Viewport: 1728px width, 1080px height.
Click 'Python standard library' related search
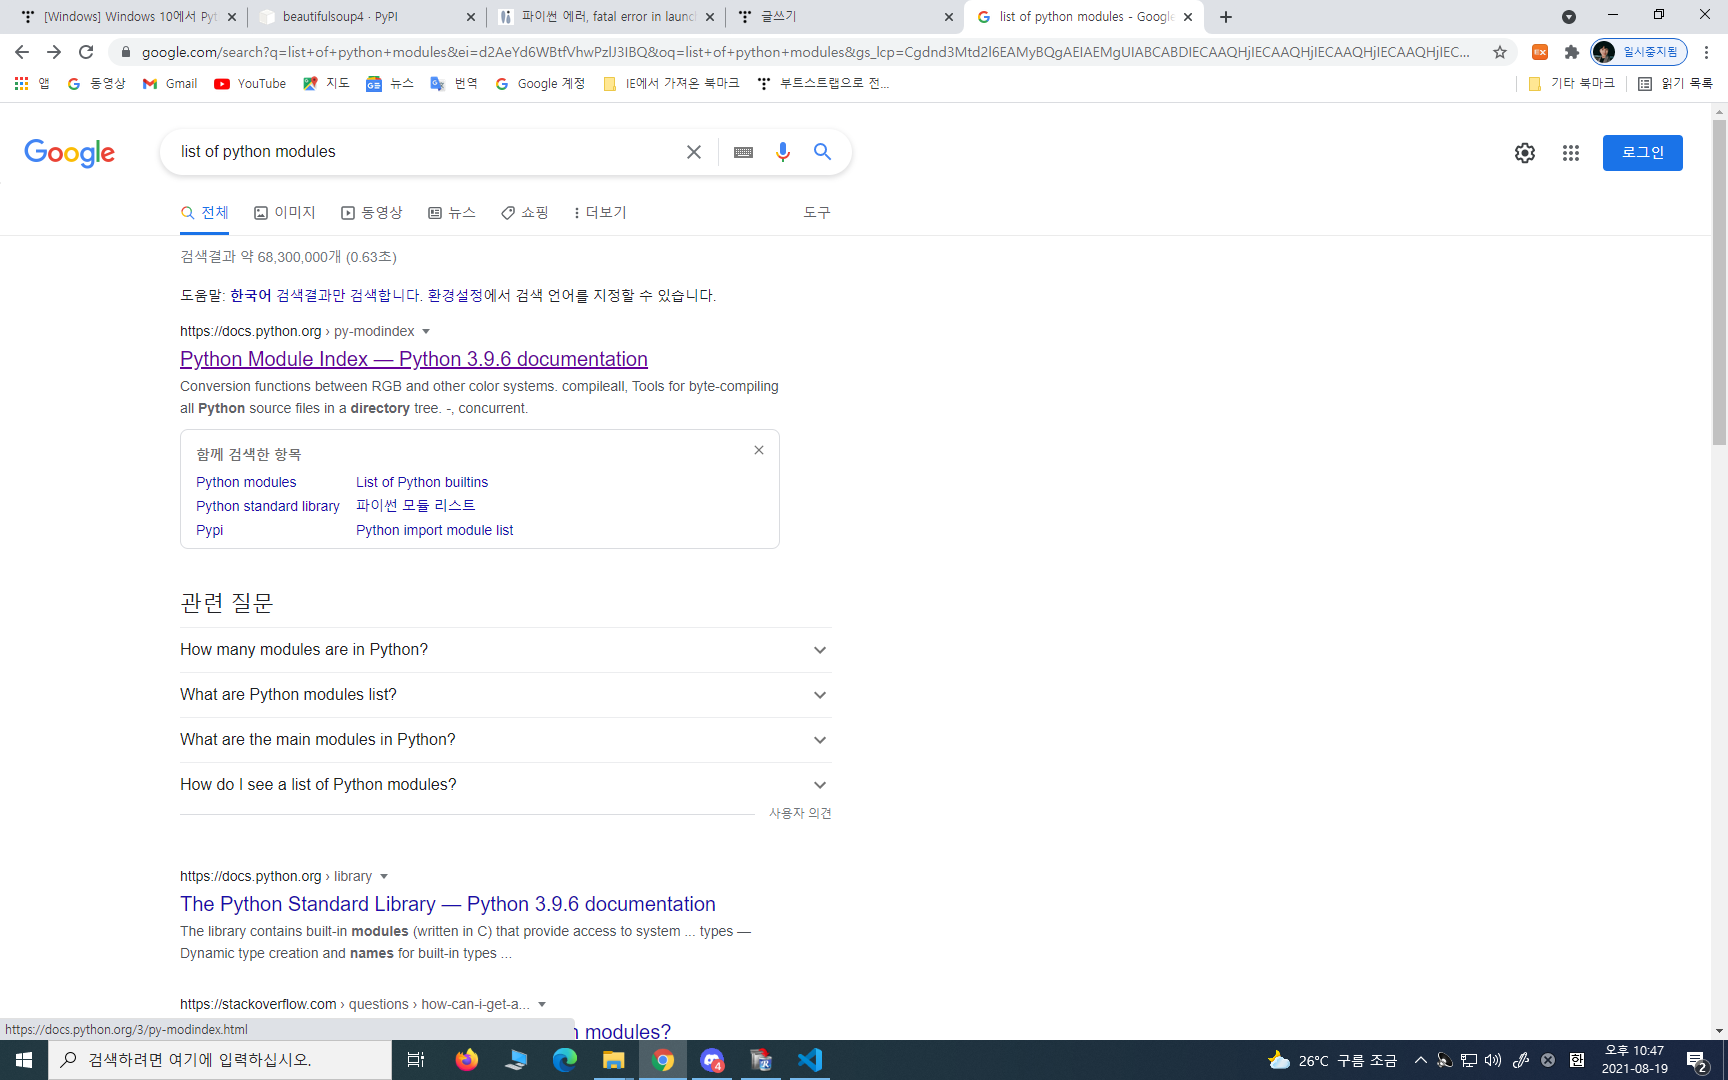pyautogui.click(x=268, y=506)
